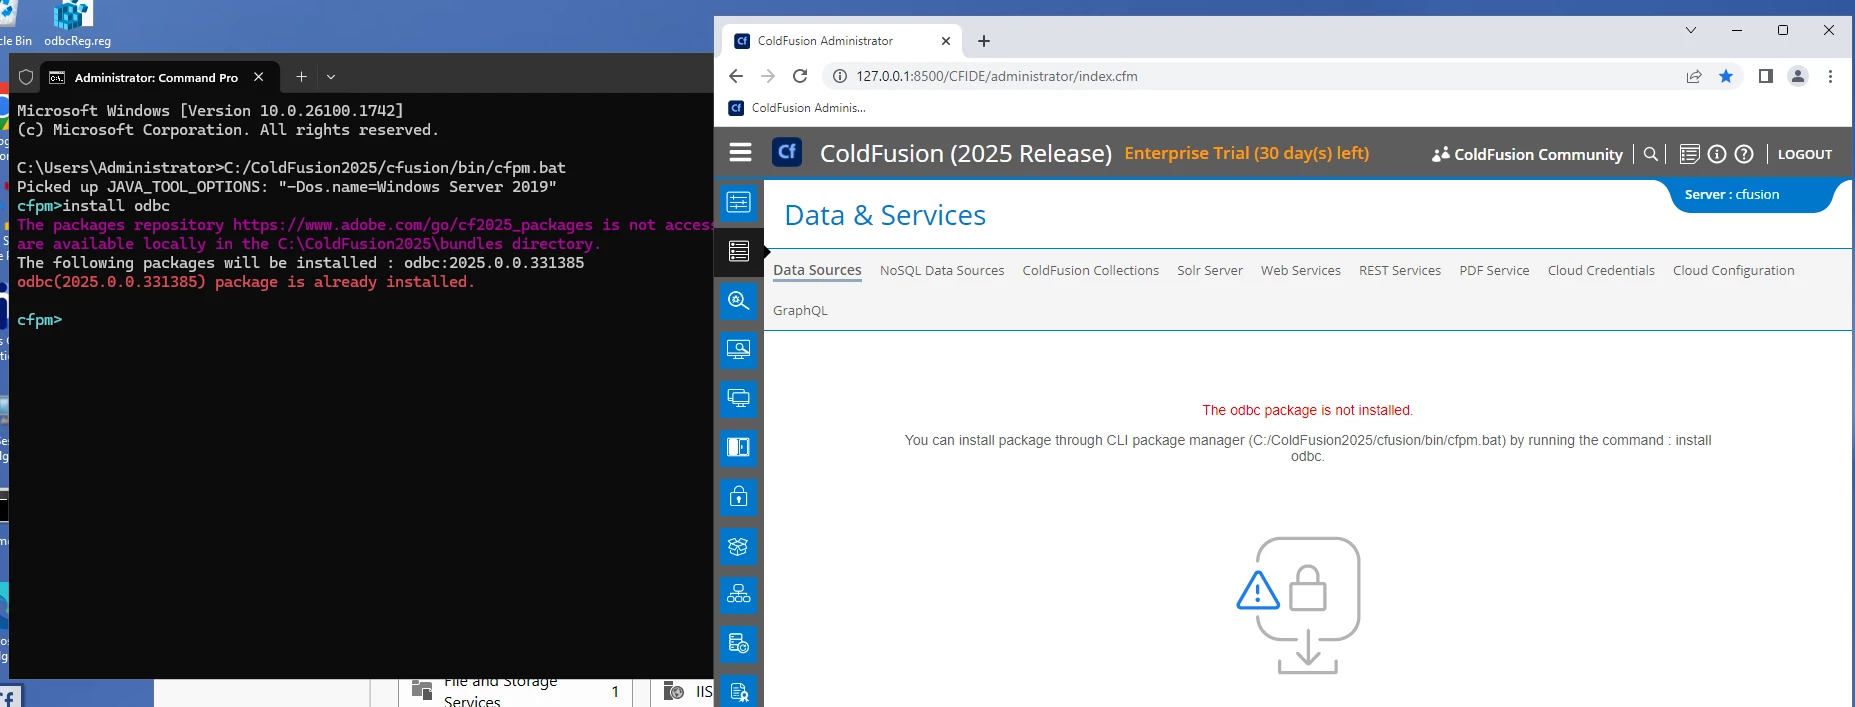1855x707 pixels.
Task: Open the hamburger navigation menu in ColdFusion Administrator
Action: 740,152
